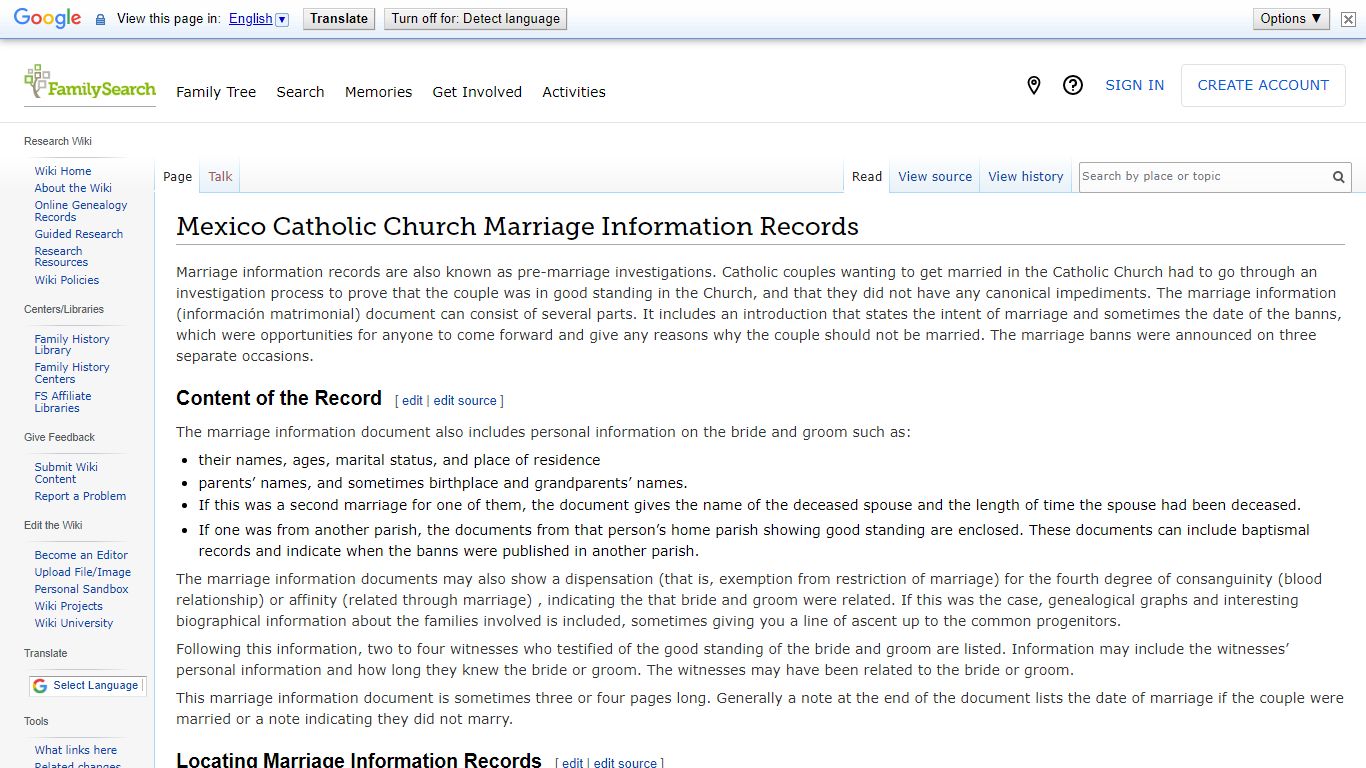Open the Select Language dropdown
This screenshot has width=1366, height=768.
click(x=88, y=686)
